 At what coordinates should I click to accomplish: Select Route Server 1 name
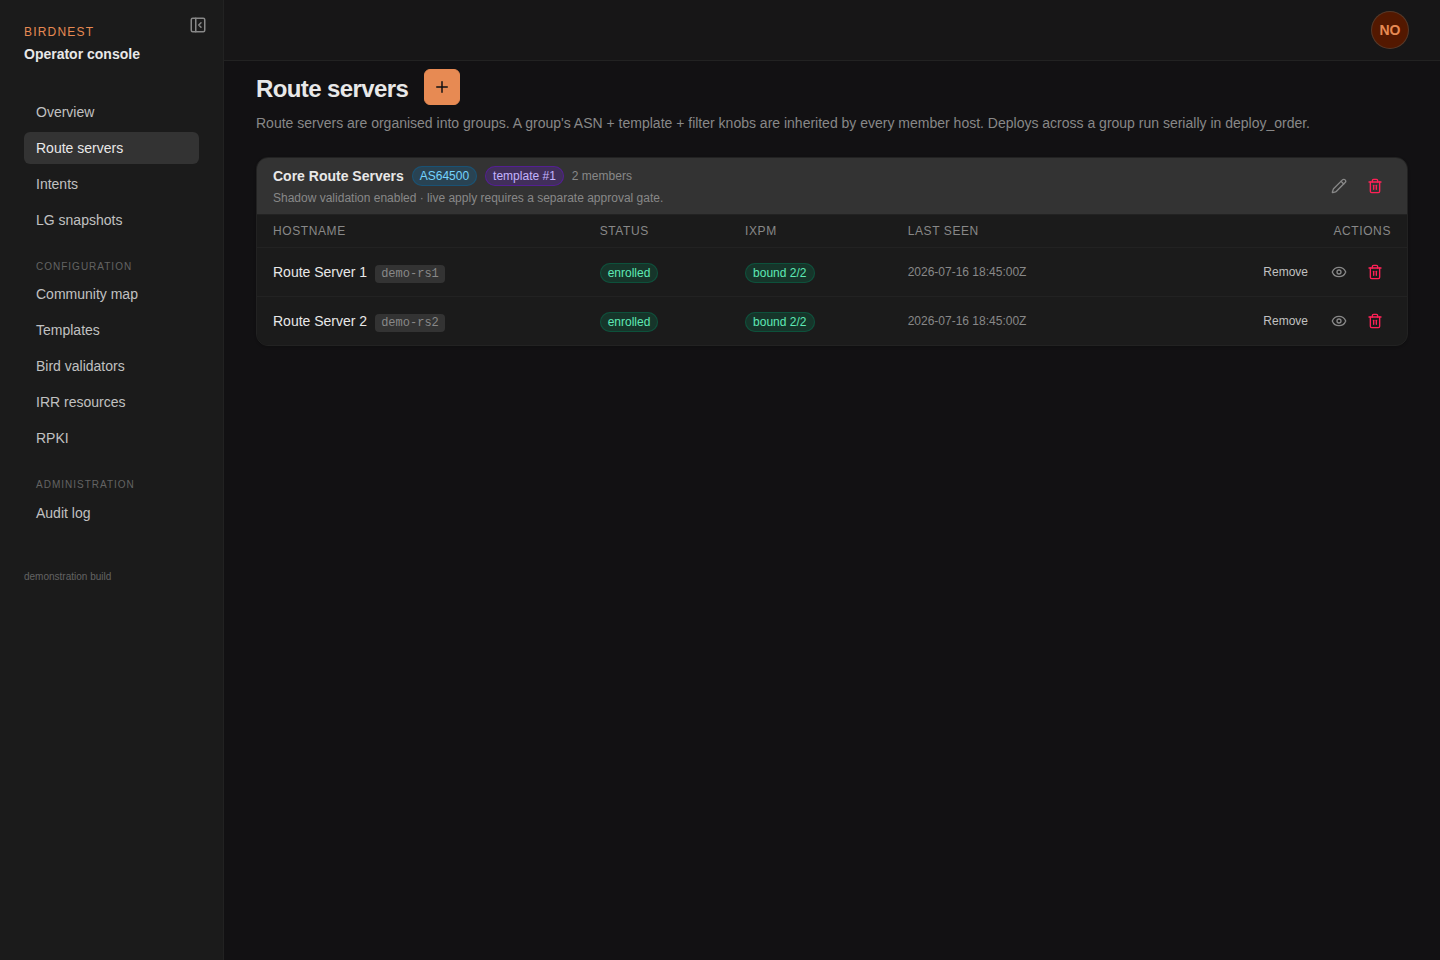tap(320, 272)
